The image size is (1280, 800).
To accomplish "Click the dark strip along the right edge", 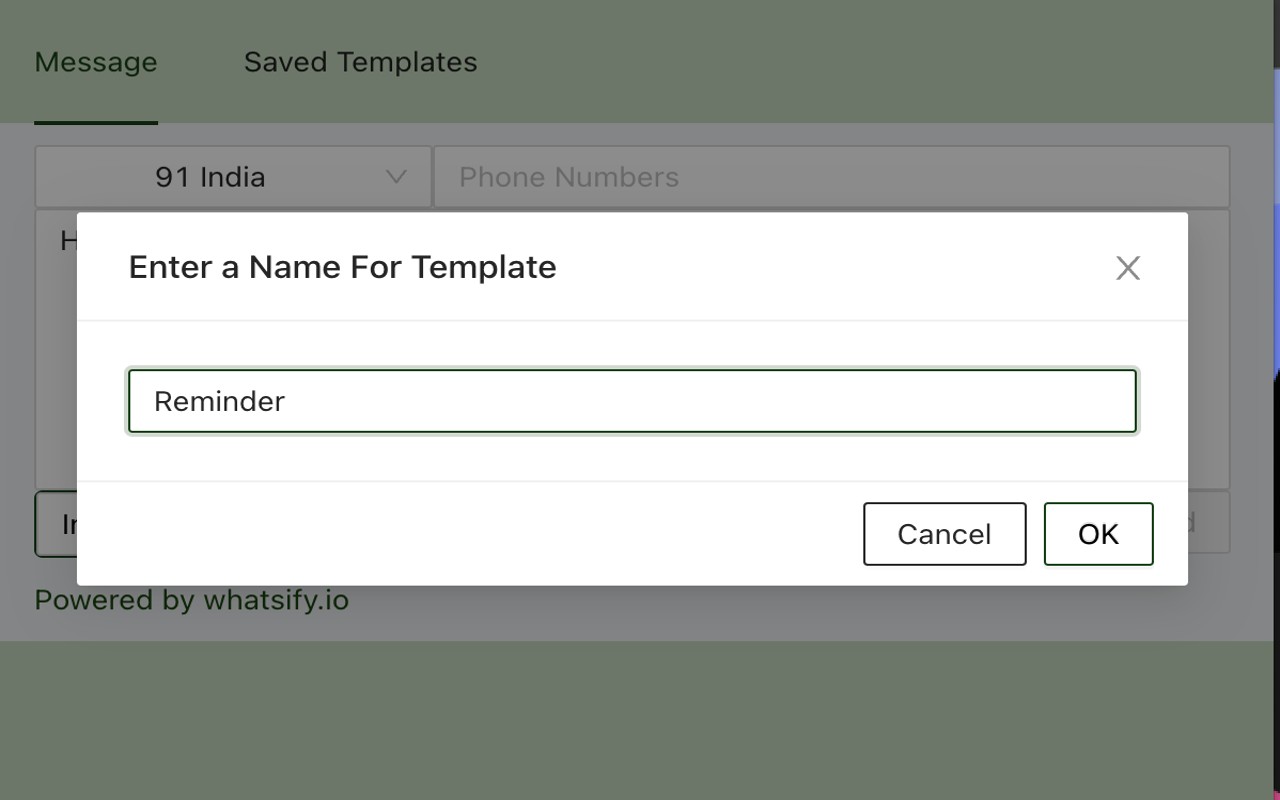I will (1276, 400).
